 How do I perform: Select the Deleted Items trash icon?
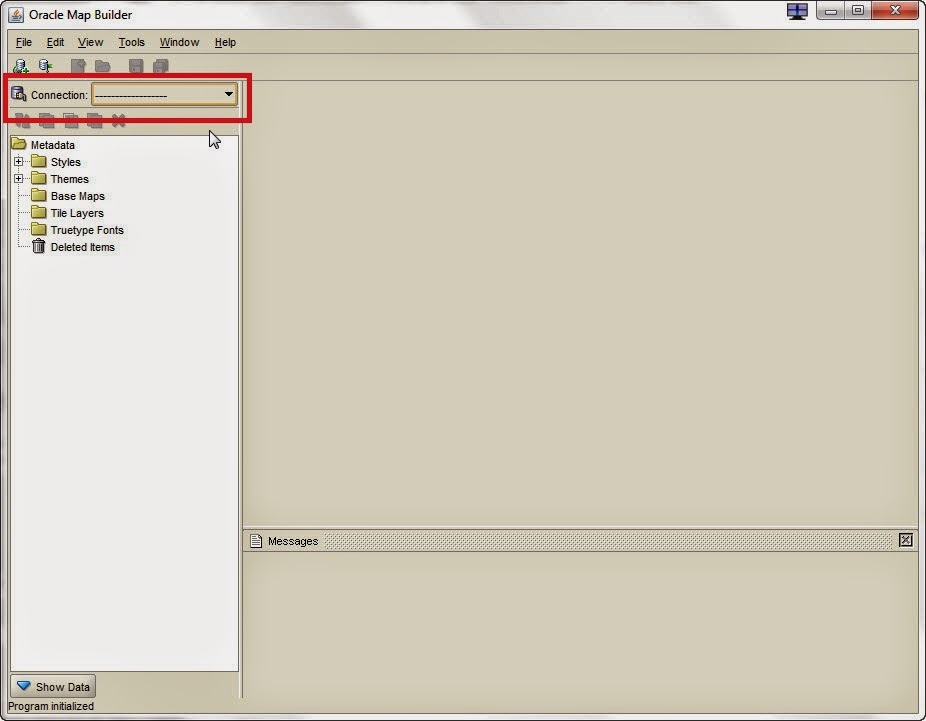coord(39,247)
